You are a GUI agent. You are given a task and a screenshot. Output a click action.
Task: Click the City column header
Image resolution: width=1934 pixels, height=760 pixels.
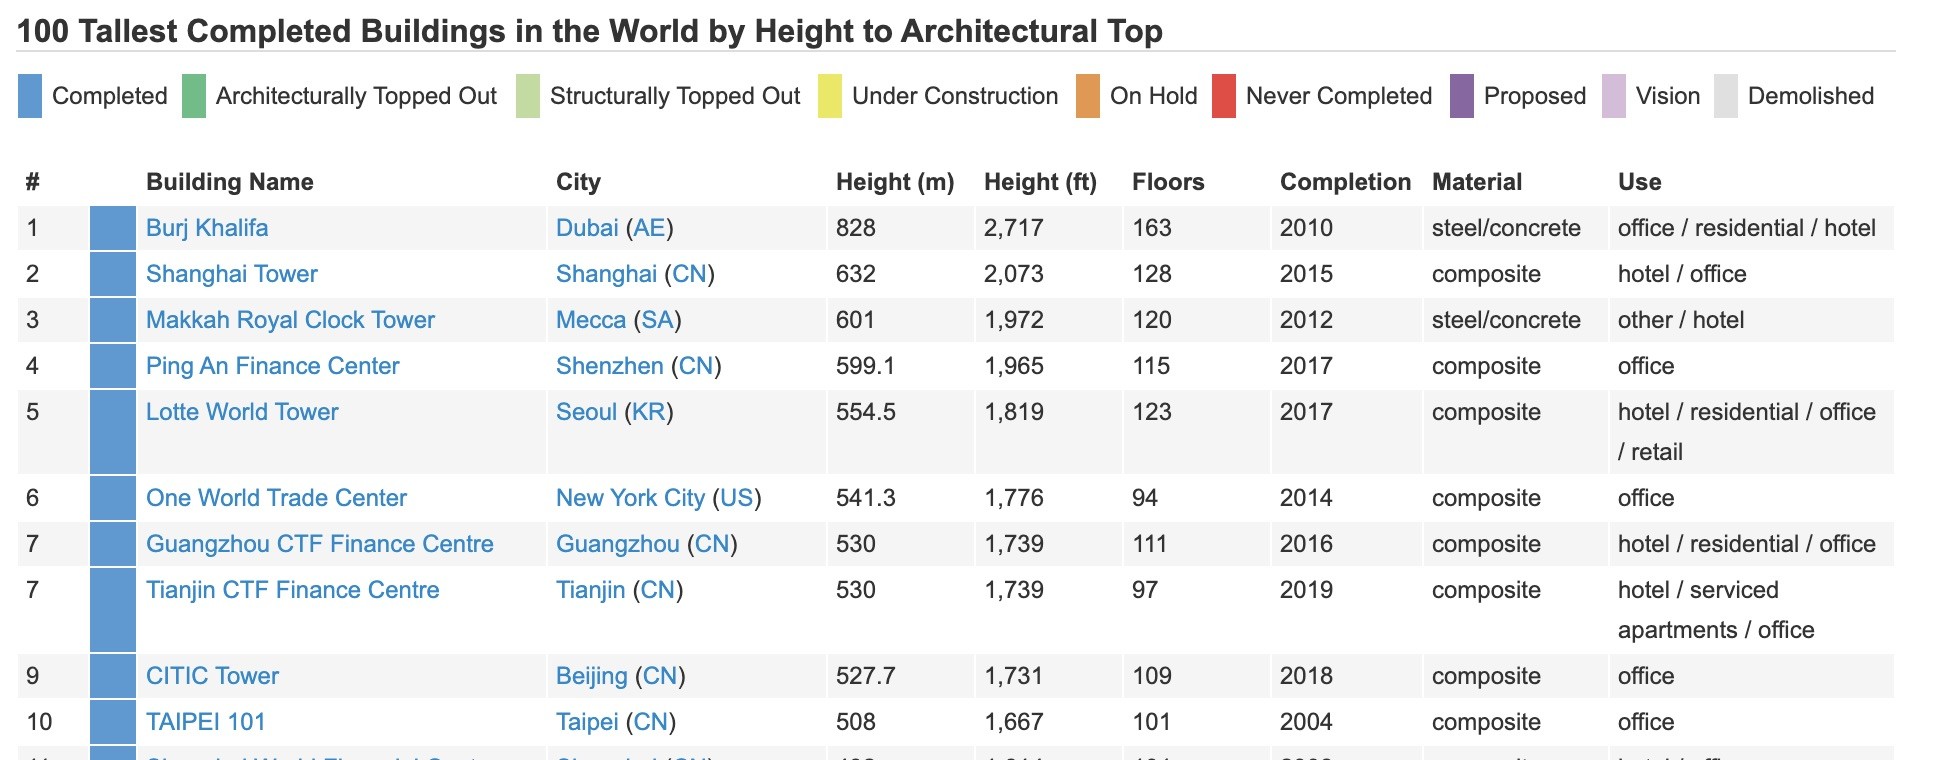coord(578,182)
